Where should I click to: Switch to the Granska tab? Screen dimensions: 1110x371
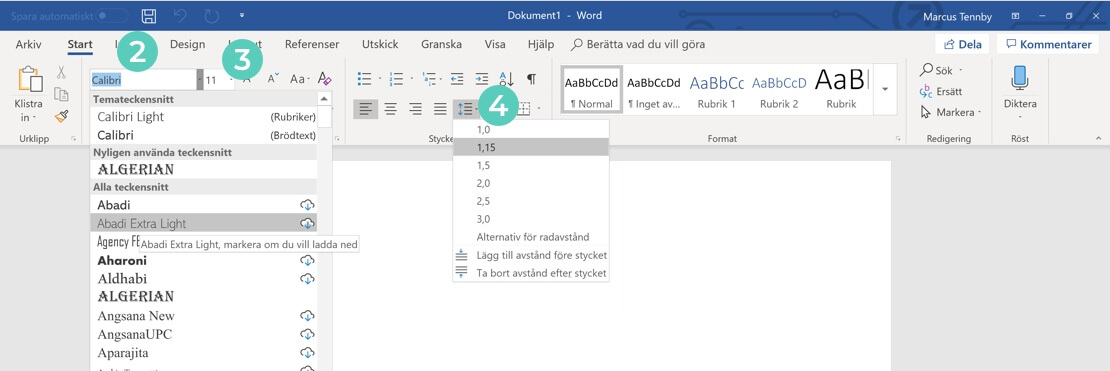coord(442,44)
